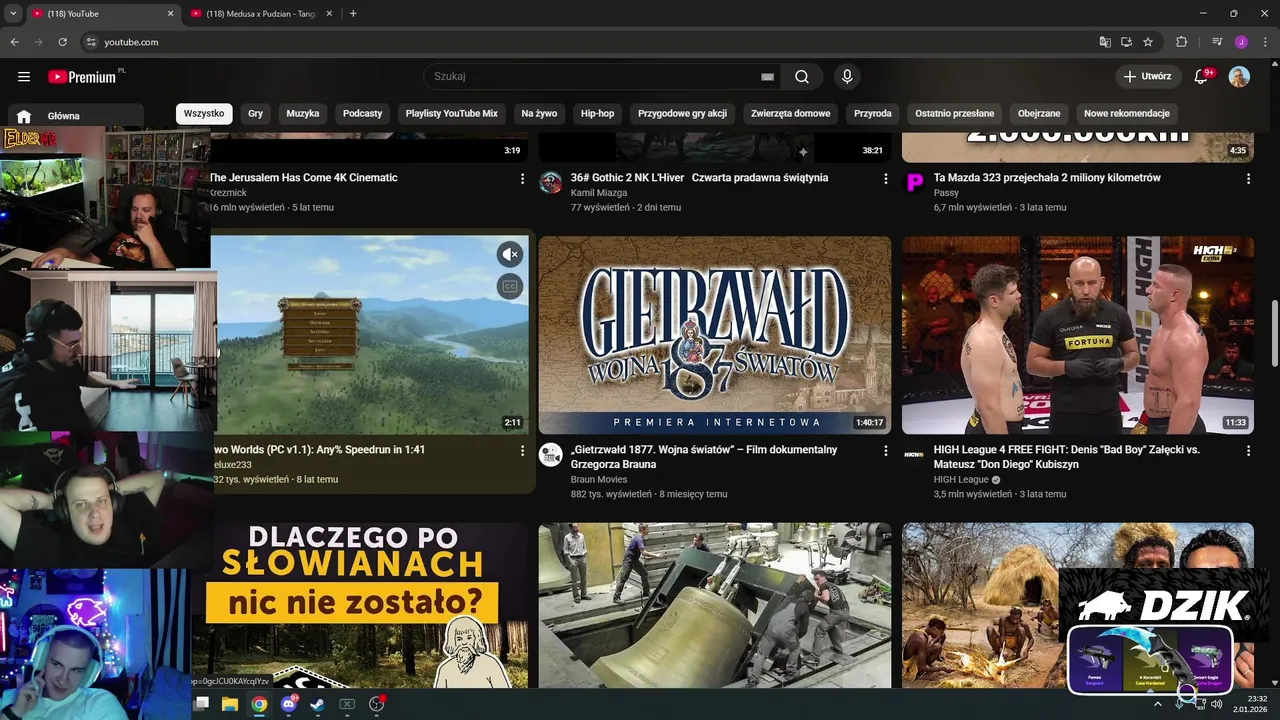Open the Chrome profile J avatar
The width and height of the screenshot is (1280, 720).
pyautogui.click(x=1241, y=42)
